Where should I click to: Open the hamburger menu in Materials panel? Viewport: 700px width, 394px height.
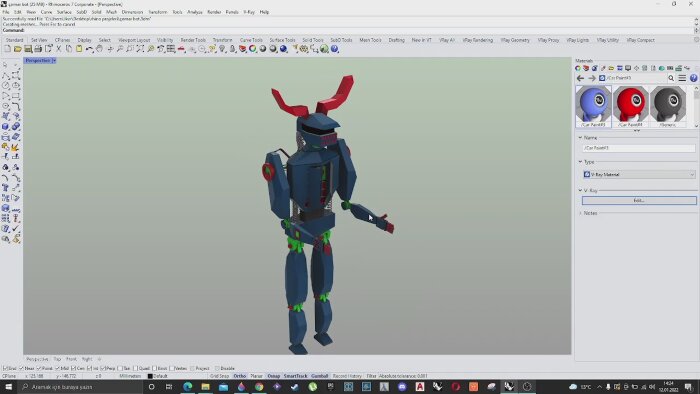click(x=682, y=78)
